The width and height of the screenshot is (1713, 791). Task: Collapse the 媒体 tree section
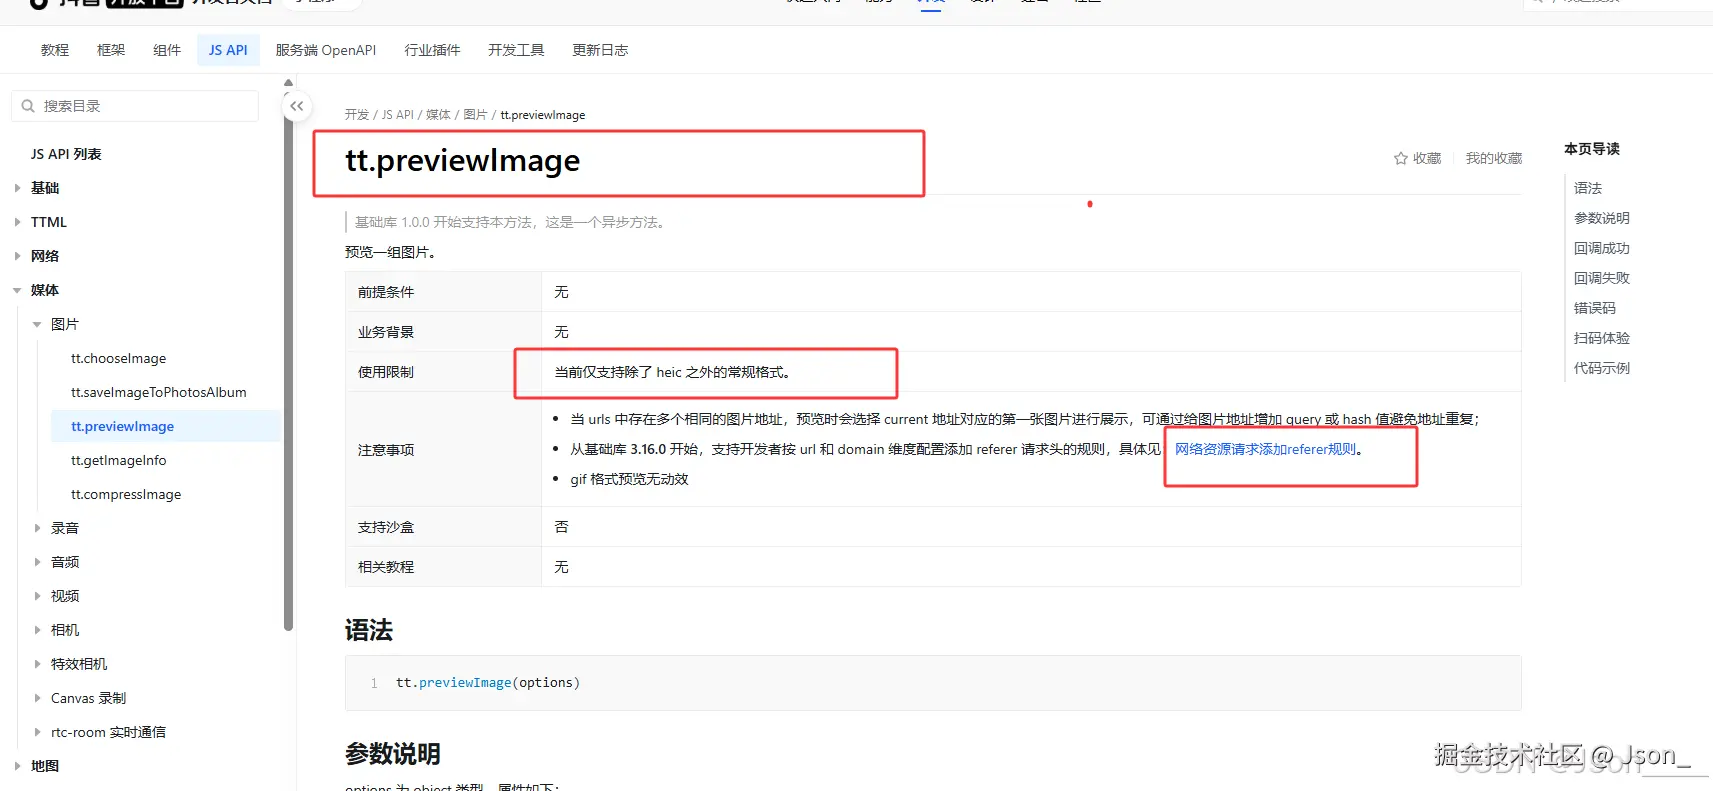click(x=17, y=290)
